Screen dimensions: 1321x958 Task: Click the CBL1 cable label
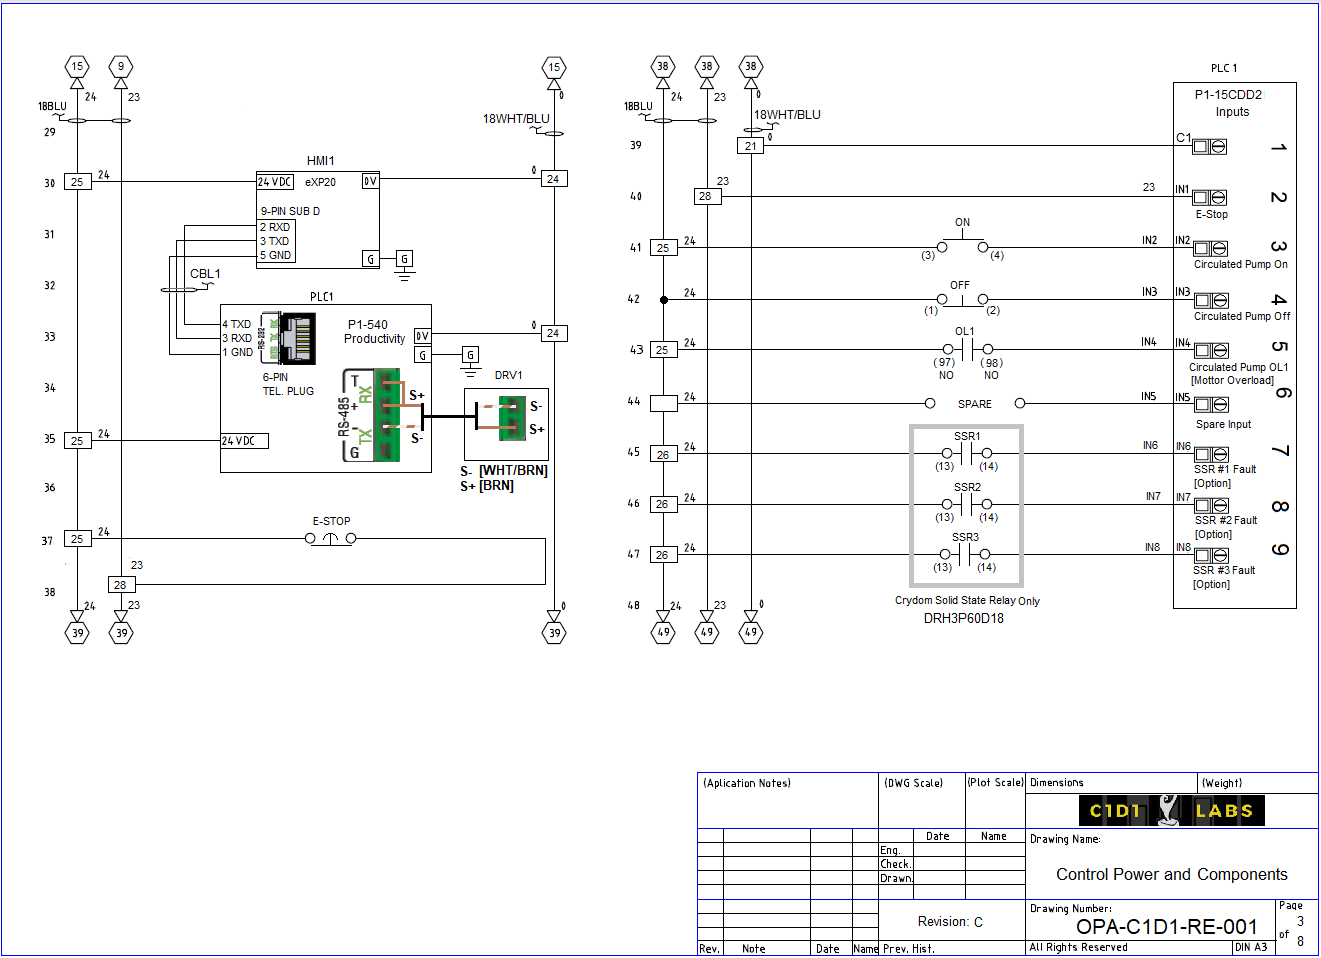coord(205,274)
